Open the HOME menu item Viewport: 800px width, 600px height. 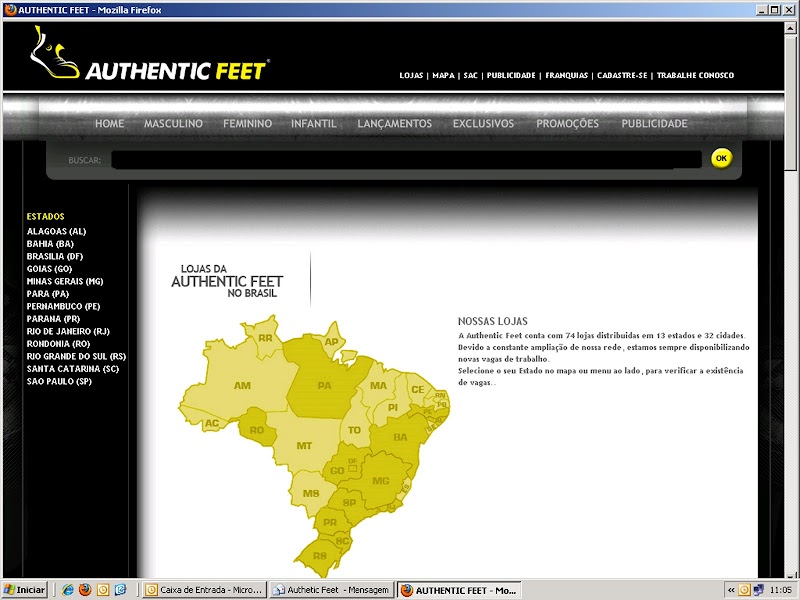click(x=110, y=123)
